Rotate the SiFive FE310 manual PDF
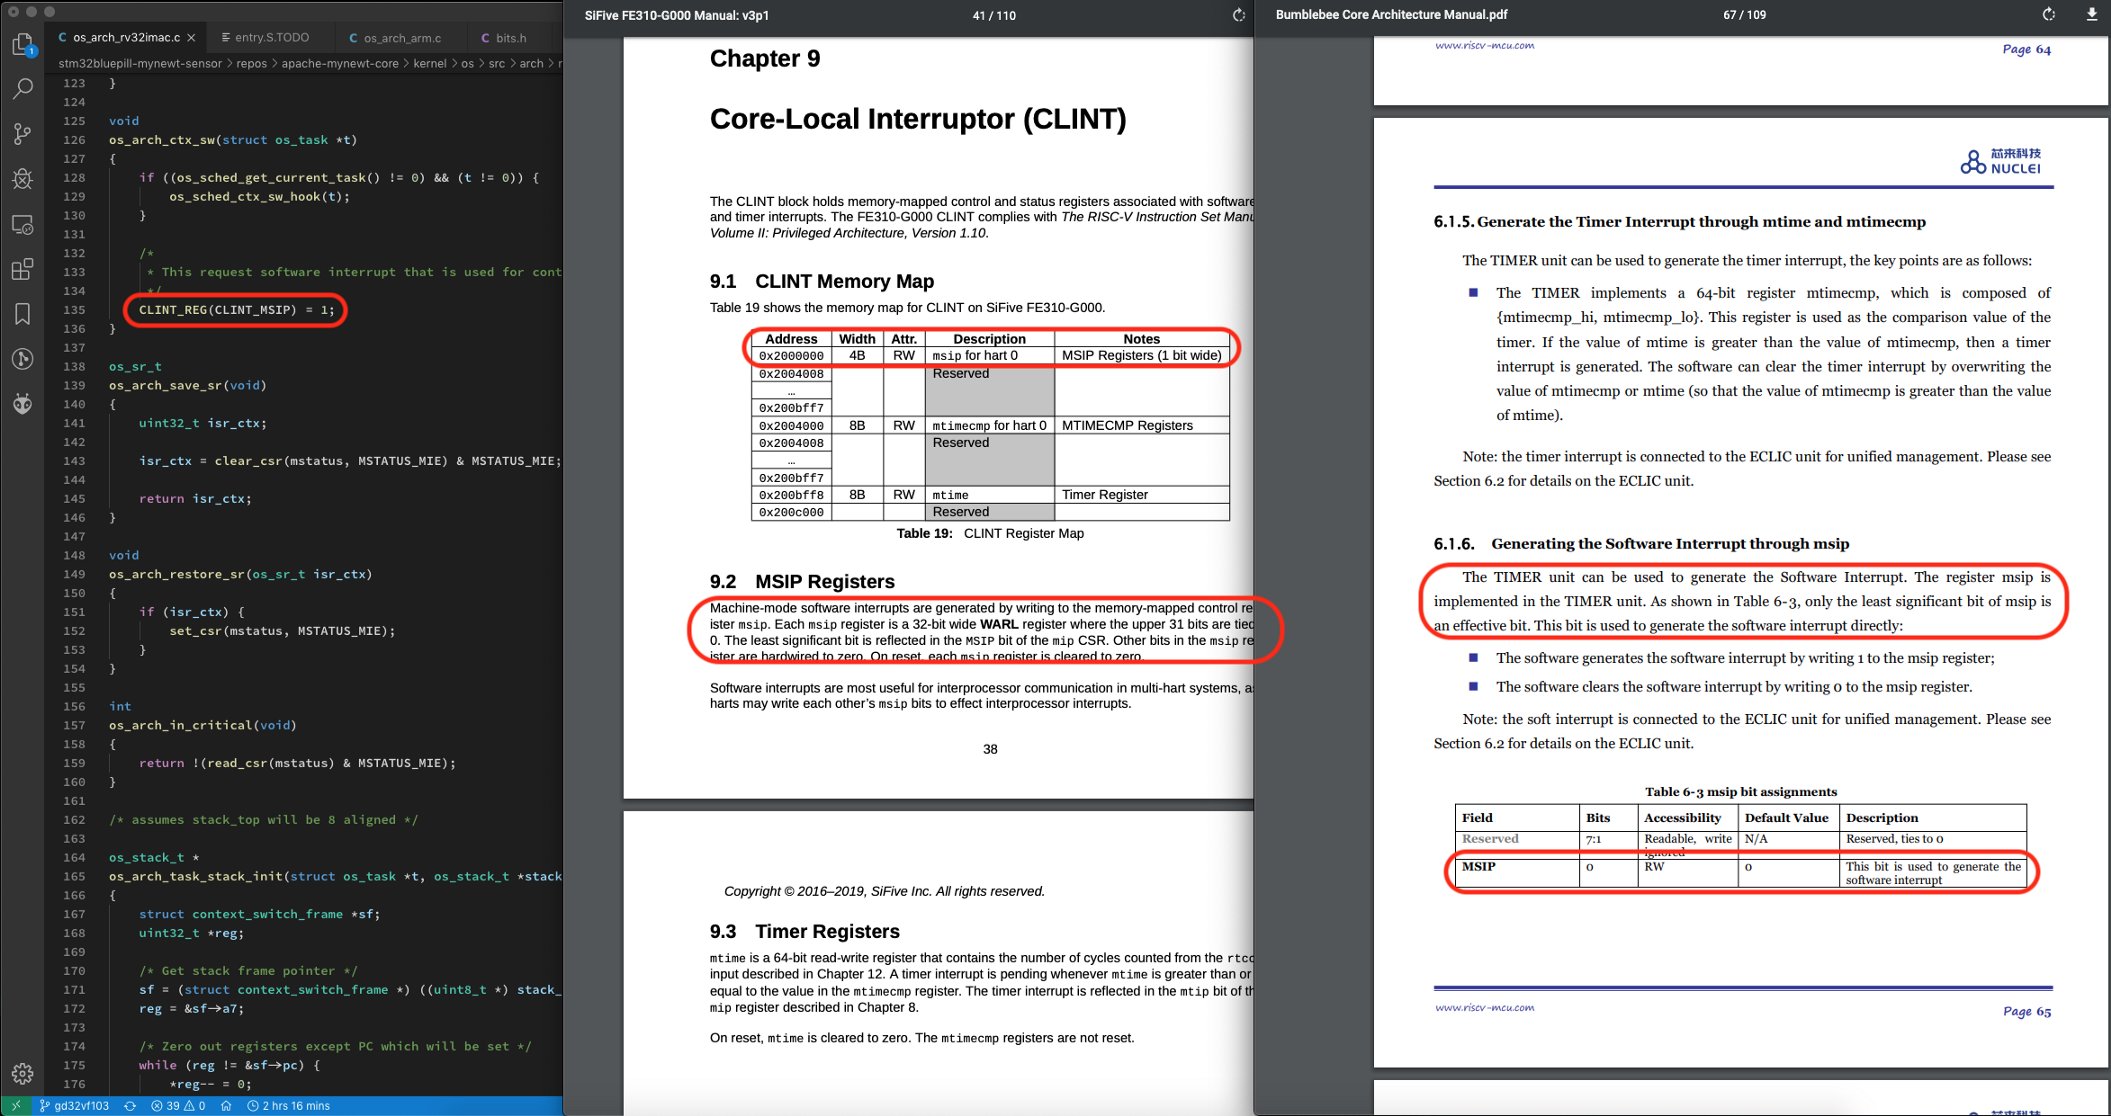 (1238, 15)
